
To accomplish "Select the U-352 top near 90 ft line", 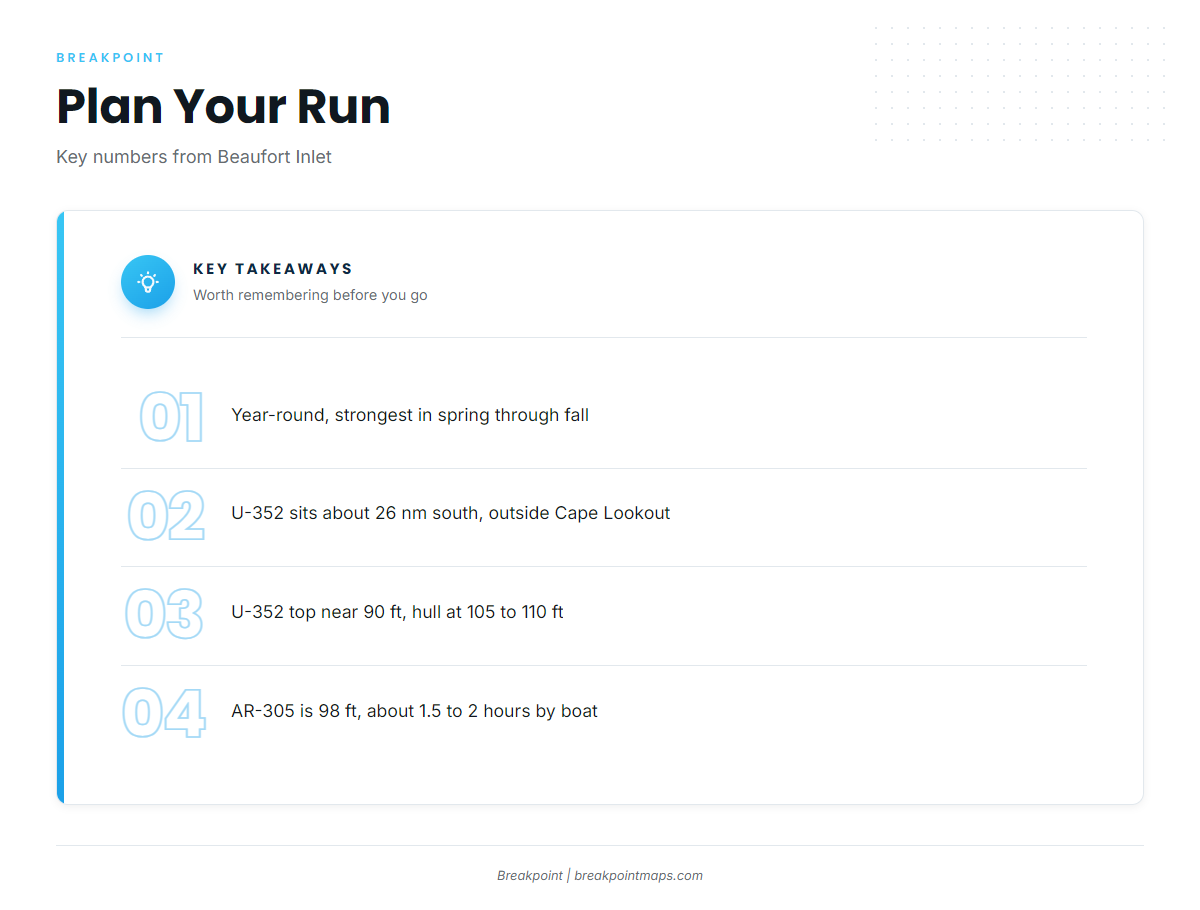I will coord(397,612).
